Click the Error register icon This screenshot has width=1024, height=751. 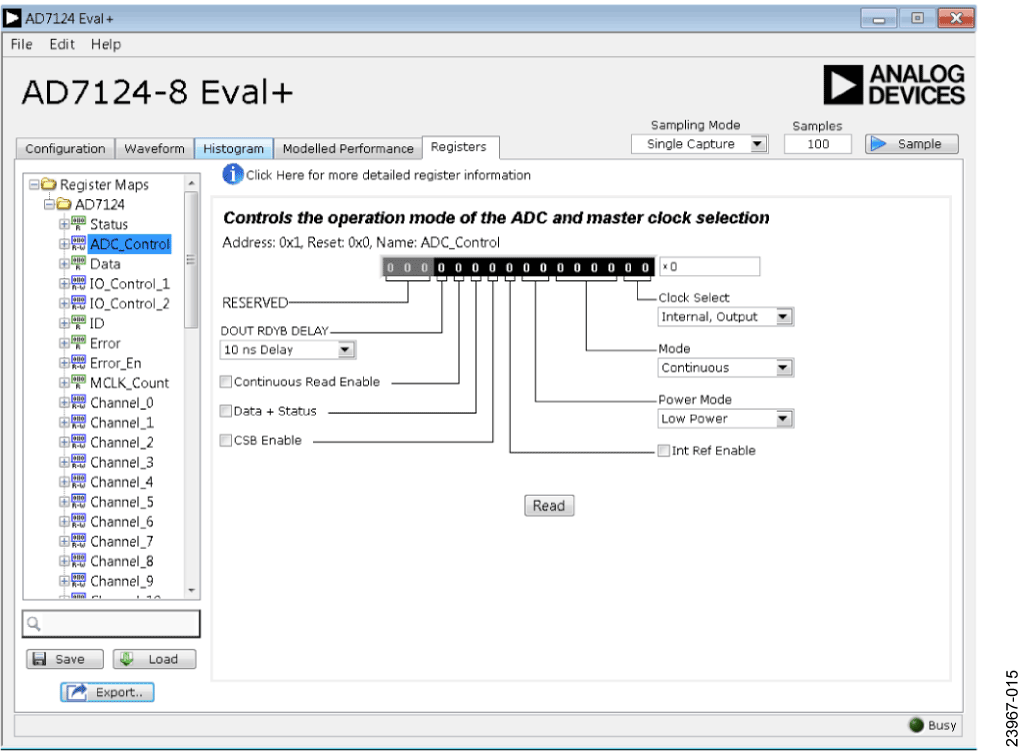tap(78, 343)
